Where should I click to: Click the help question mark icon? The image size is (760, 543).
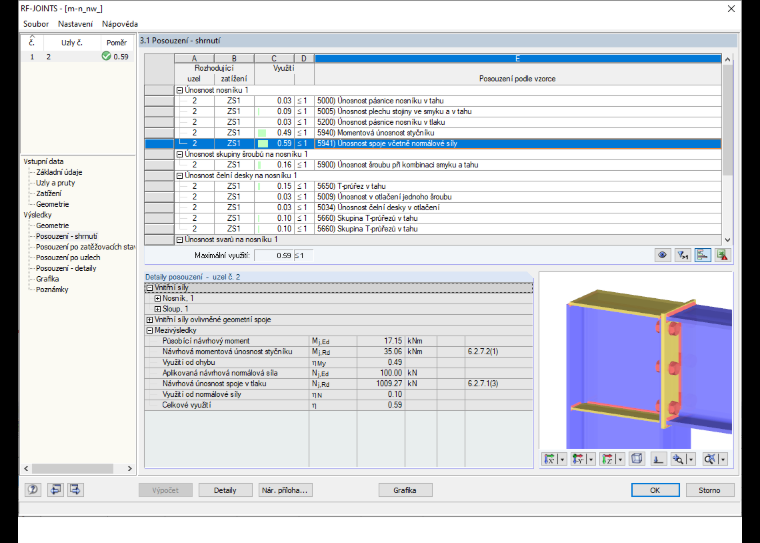pos(32,489)
